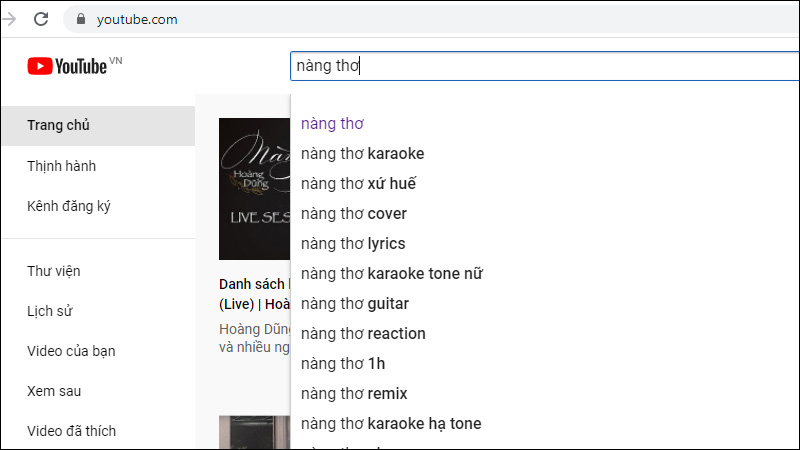The height and width of the screenshot is (450, 800).
Task: Click the search box containing nàng thơ
Action: tap(544, 66)
